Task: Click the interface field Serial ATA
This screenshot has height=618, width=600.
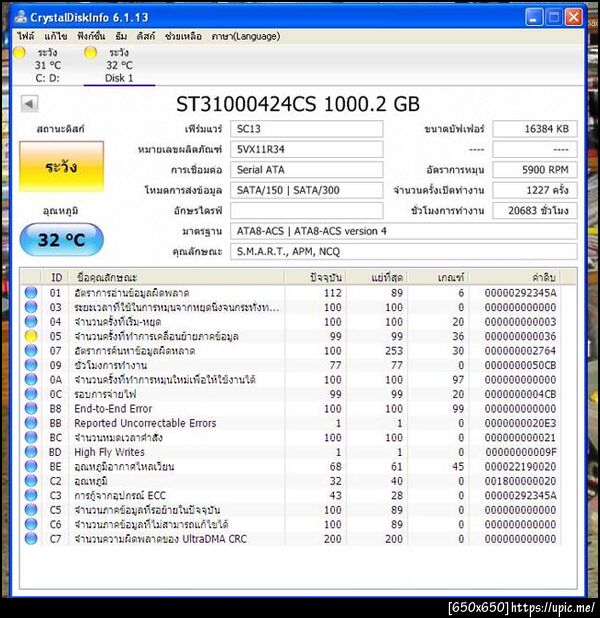Action: pyautogui.click(x=306, y=170)
